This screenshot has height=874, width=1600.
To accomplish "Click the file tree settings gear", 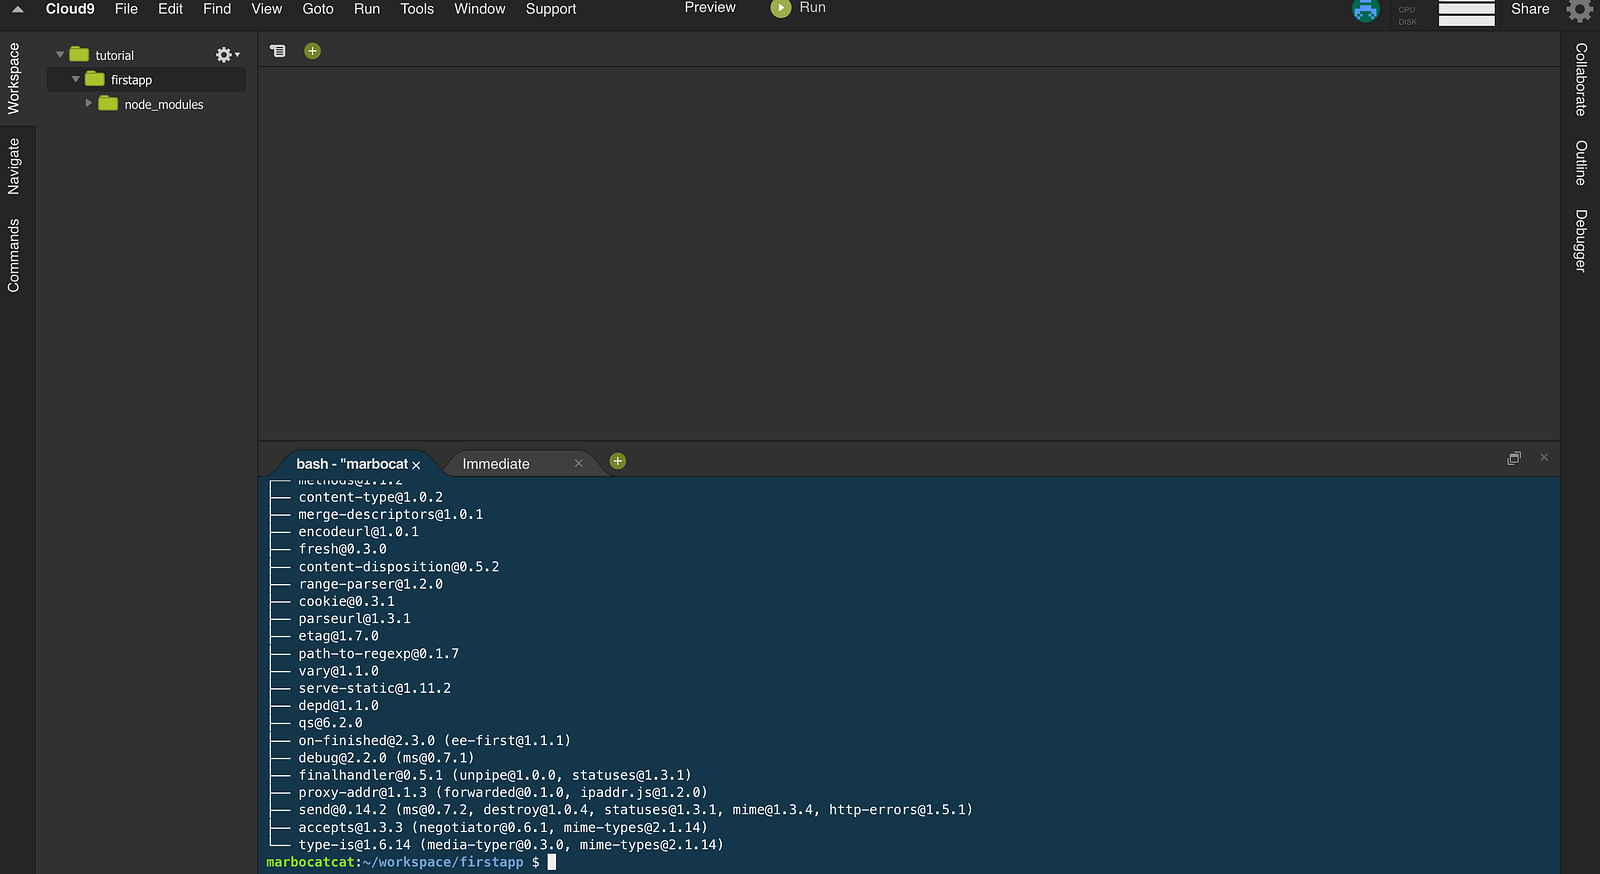I will pos(224,55).
